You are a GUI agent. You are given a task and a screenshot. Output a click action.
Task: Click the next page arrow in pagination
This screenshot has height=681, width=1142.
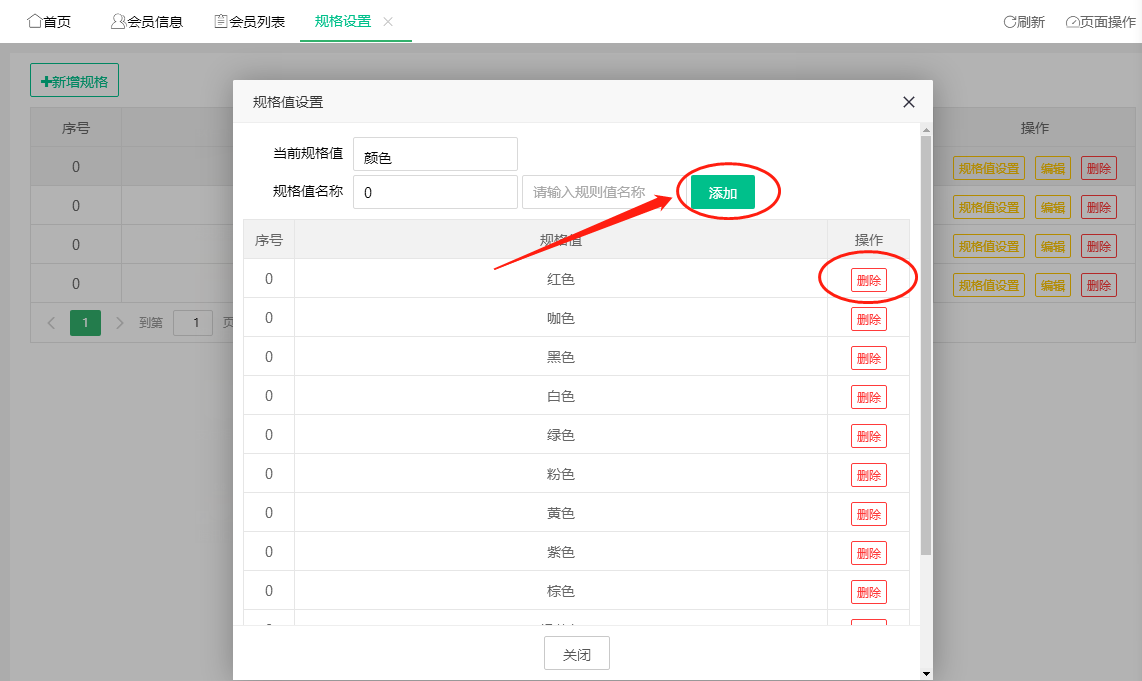click(120, 322)
